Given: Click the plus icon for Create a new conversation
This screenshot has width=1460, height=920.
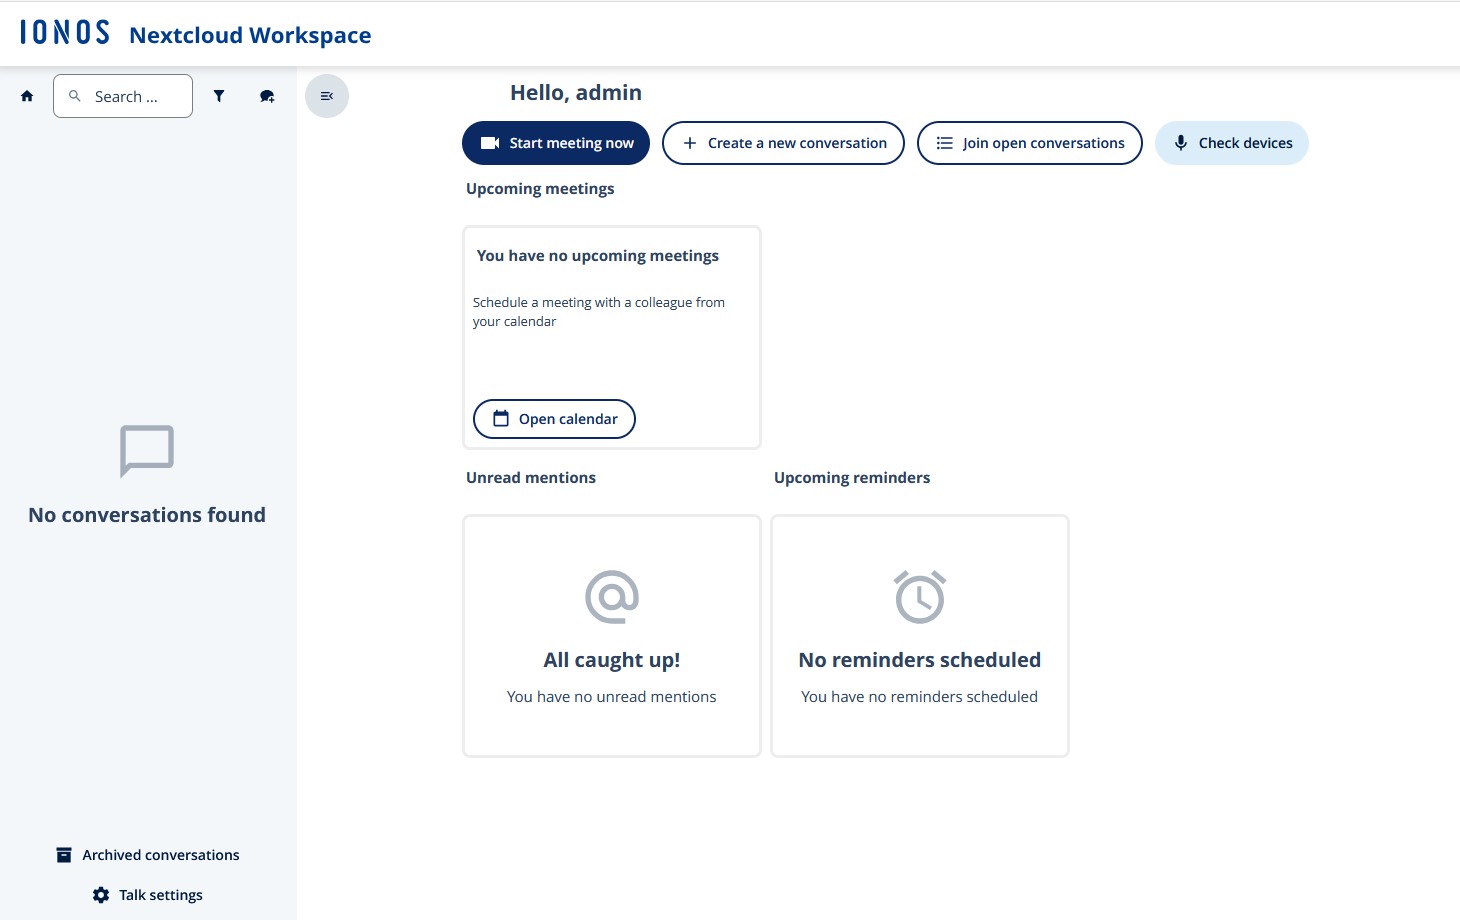Looking at the screenshot, I should 690,143.
